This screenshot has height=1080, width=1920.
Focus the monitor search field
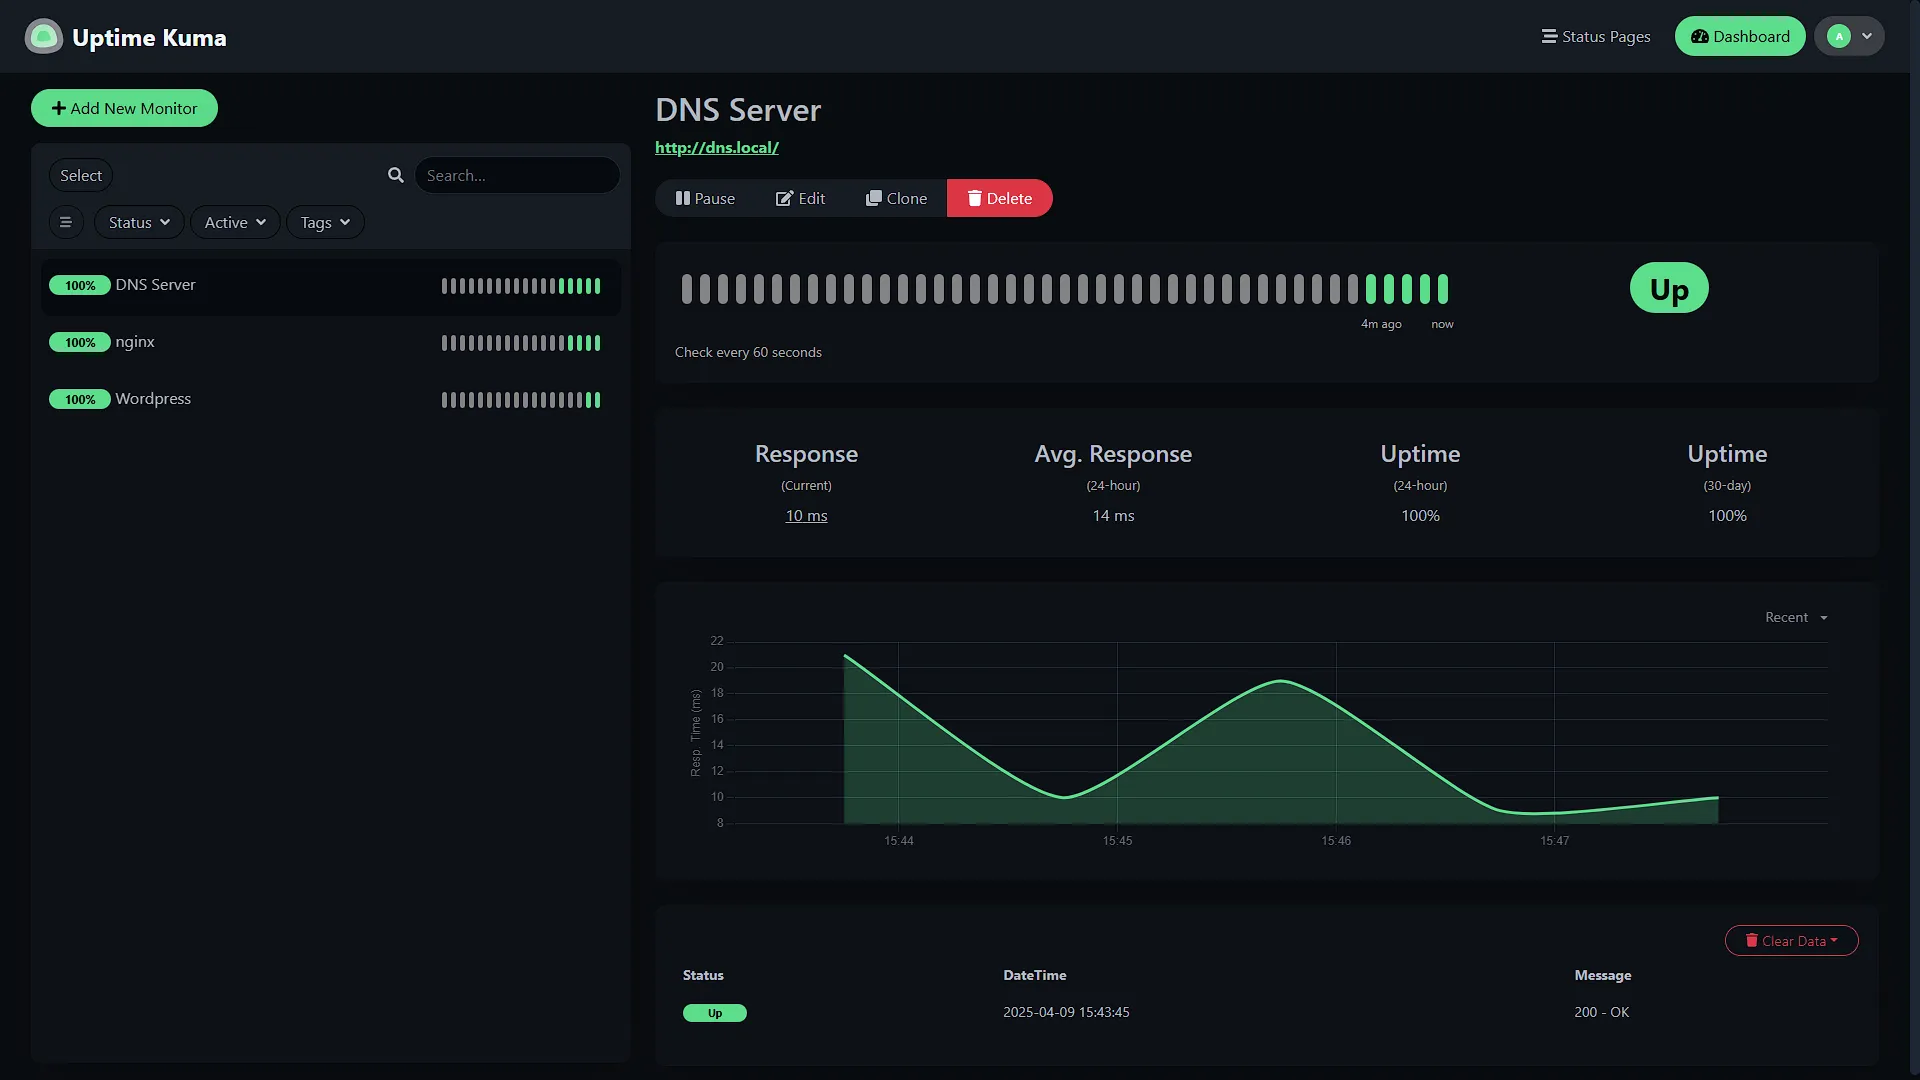517,175
